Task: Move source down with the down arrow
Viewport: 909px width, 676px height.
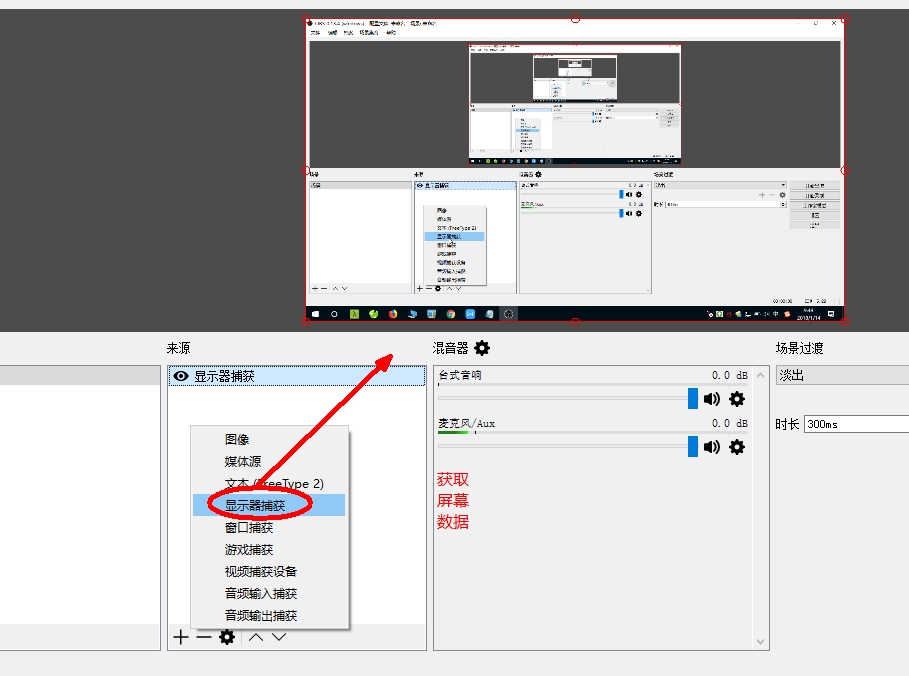Action: pyautogui.click(x=279, y=637)
